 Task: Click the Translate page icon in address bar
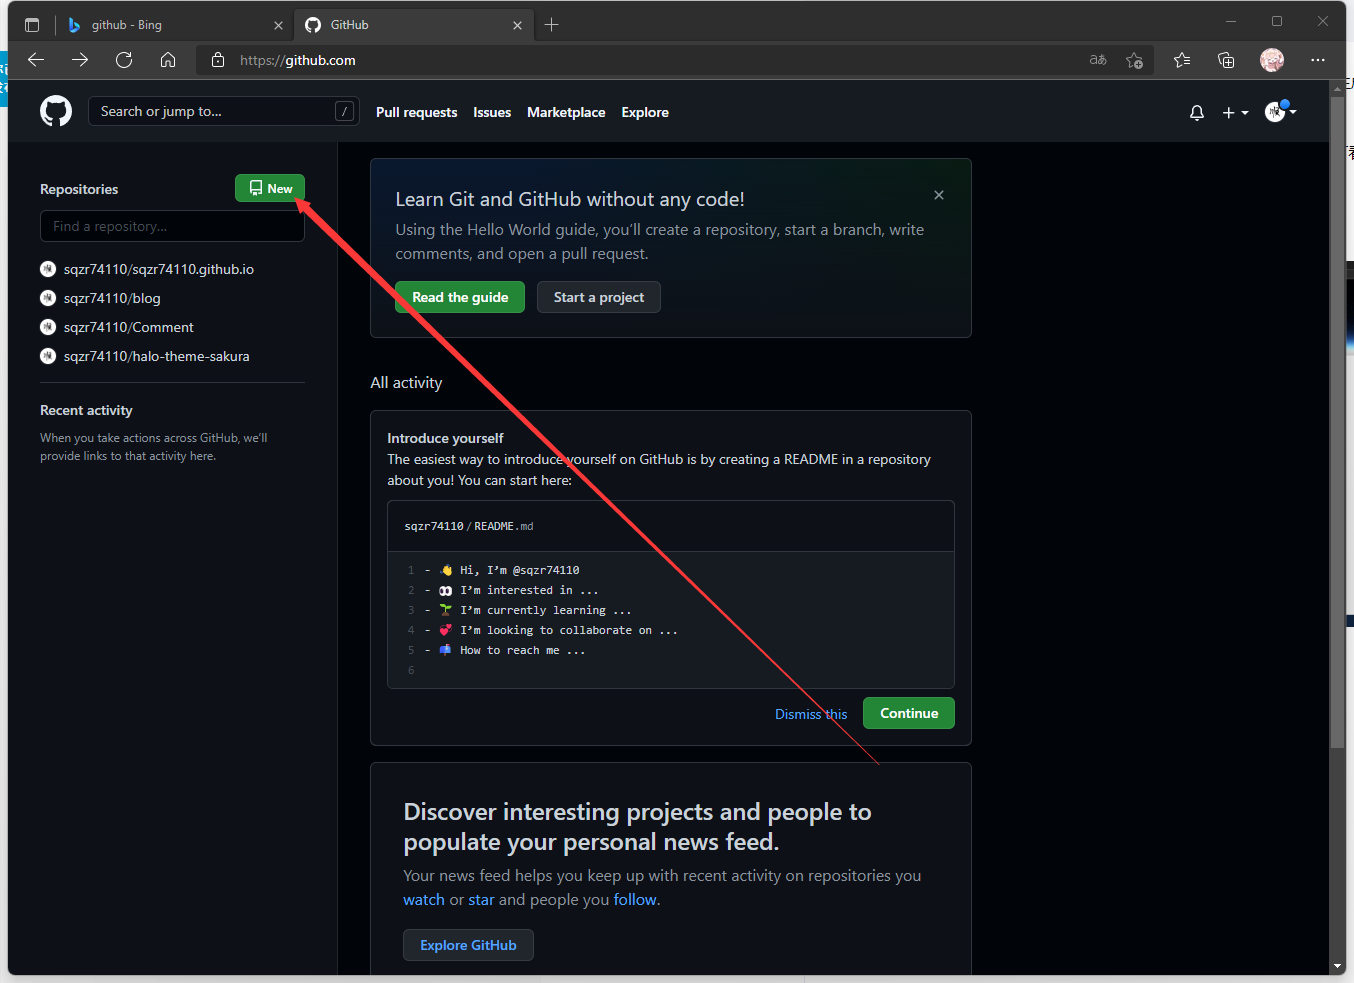tap(1098, 60)
